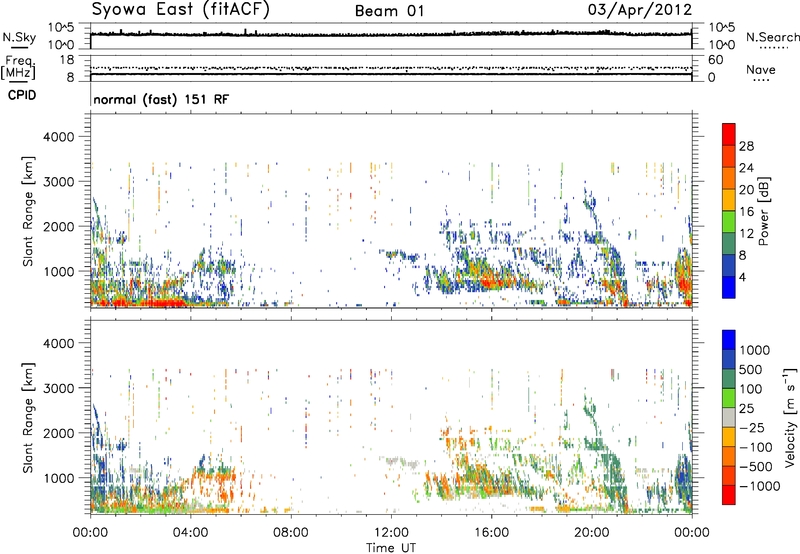Image resolution: width=800 pixels, height=554 pixels.
Task: Click the 'Freq. [MHz]' axis label
Action: point(19,67)
